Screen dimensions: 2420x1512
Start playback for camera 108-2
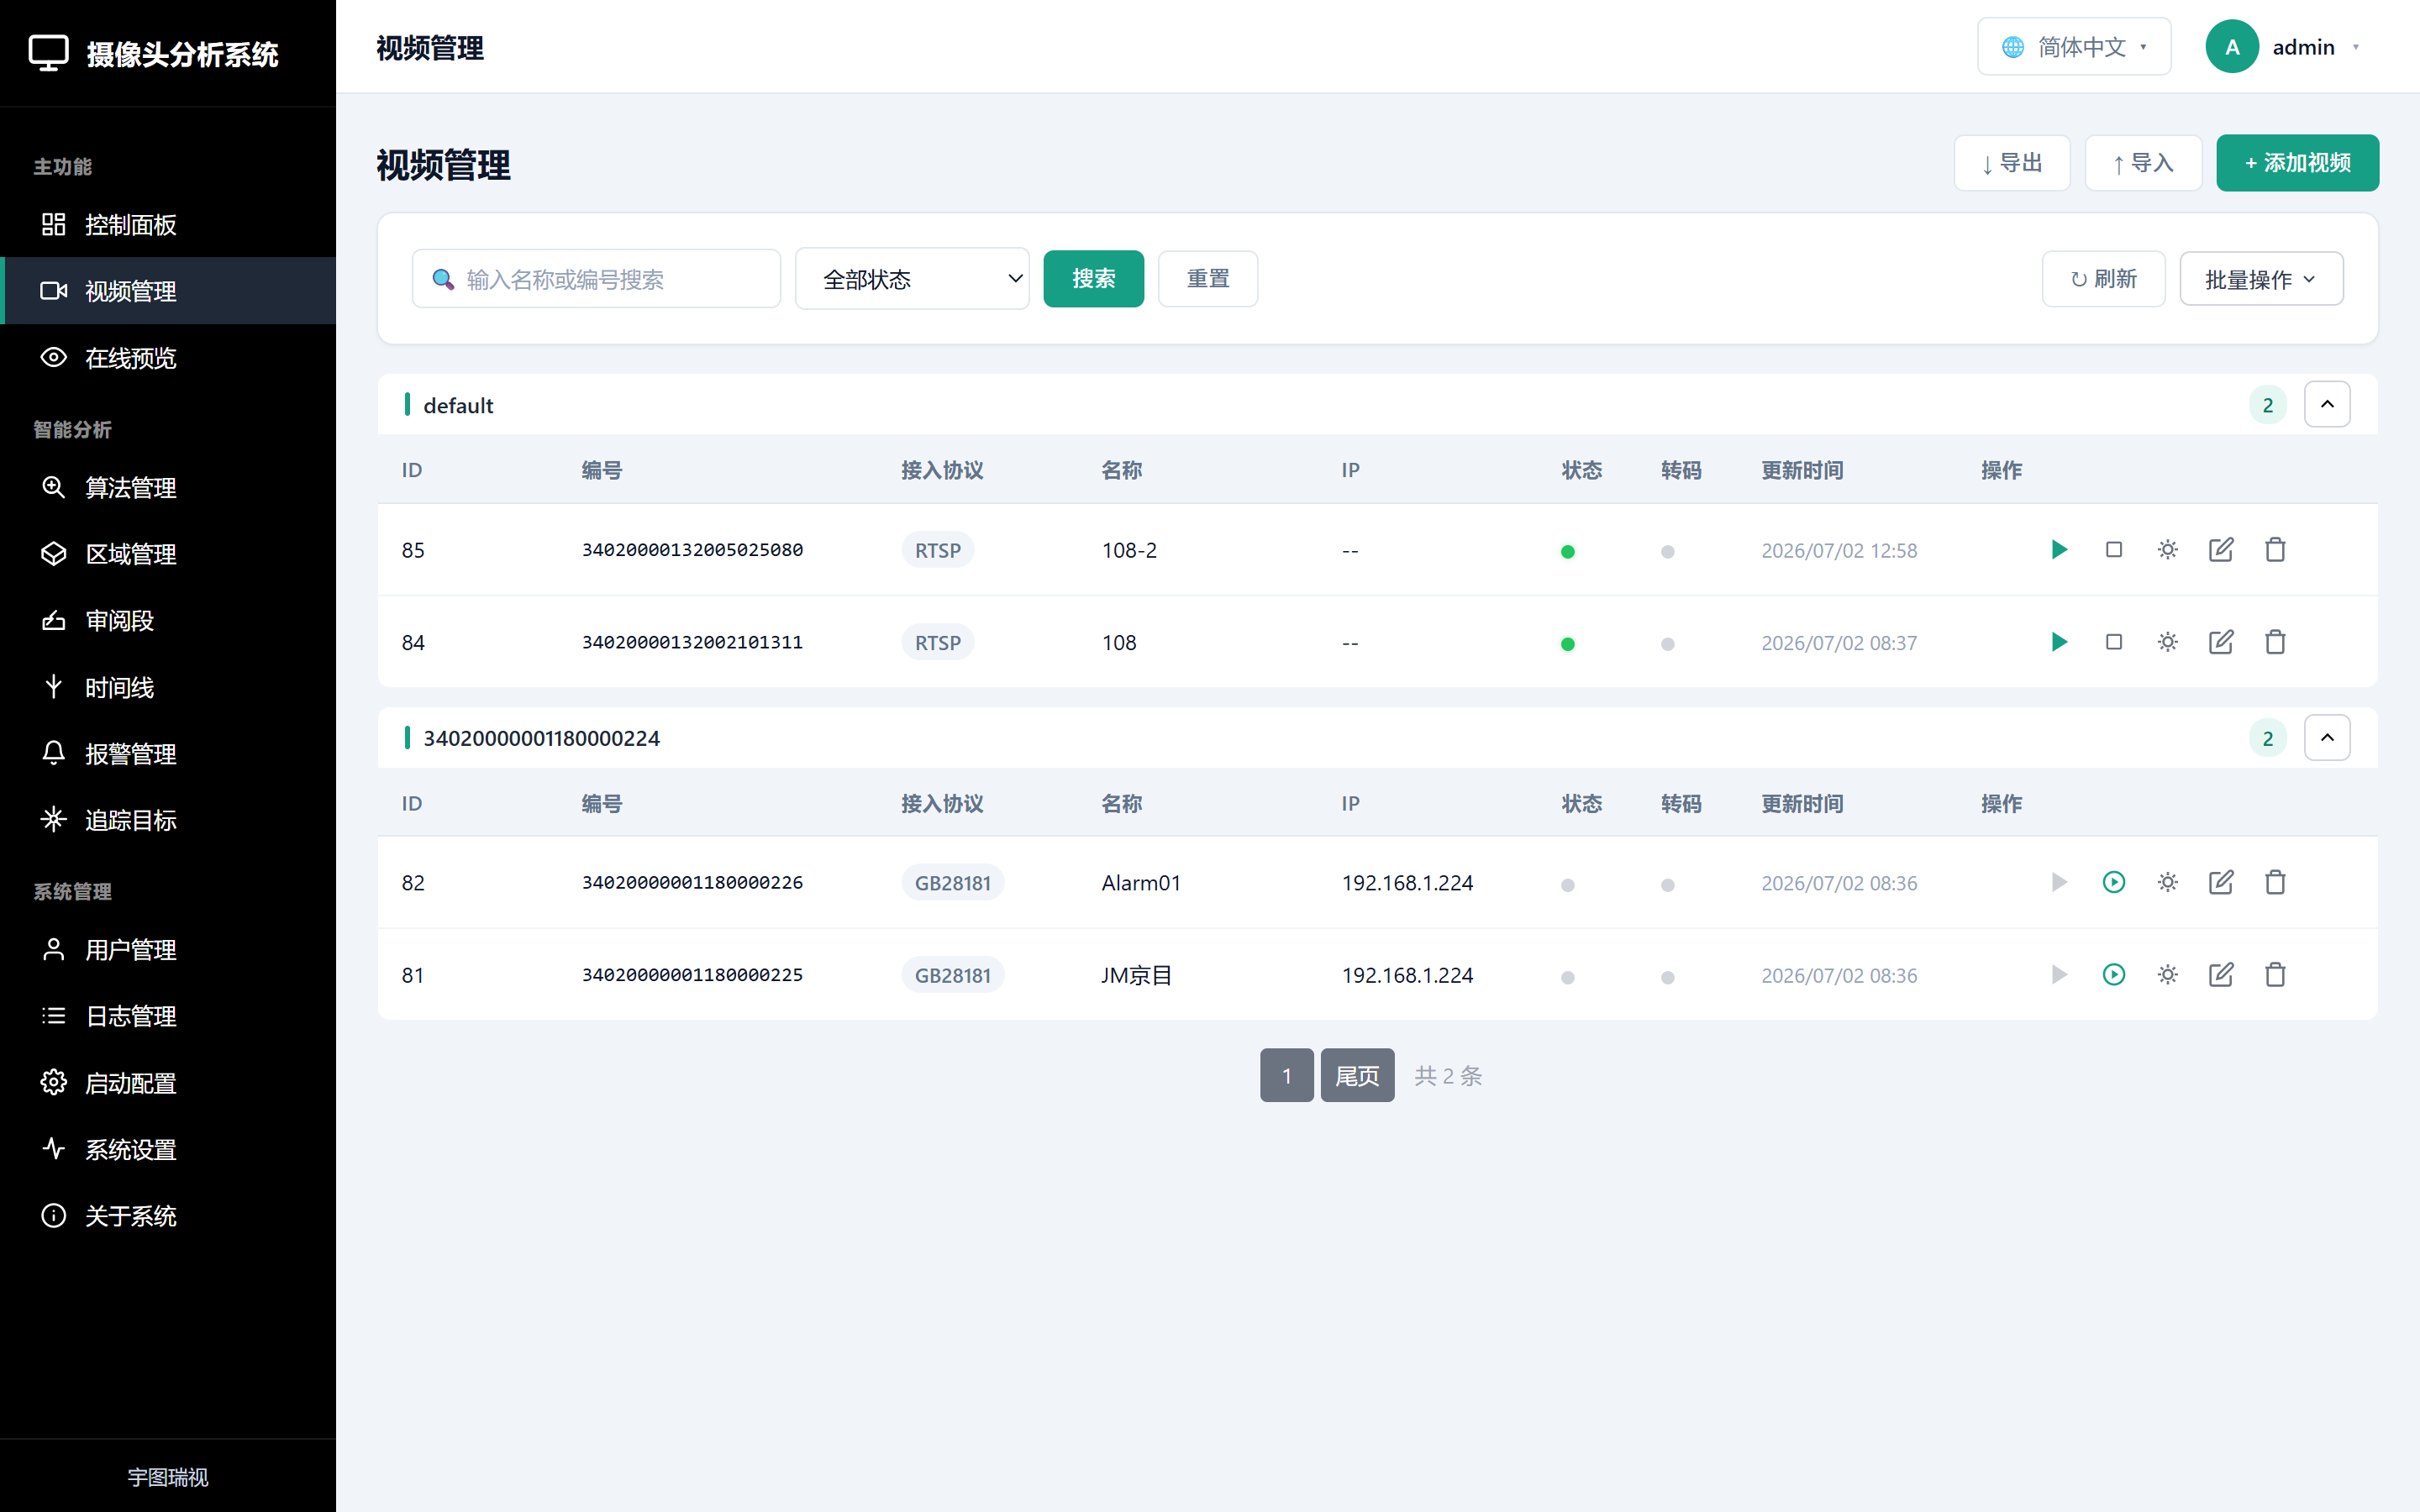(2058, 549)
